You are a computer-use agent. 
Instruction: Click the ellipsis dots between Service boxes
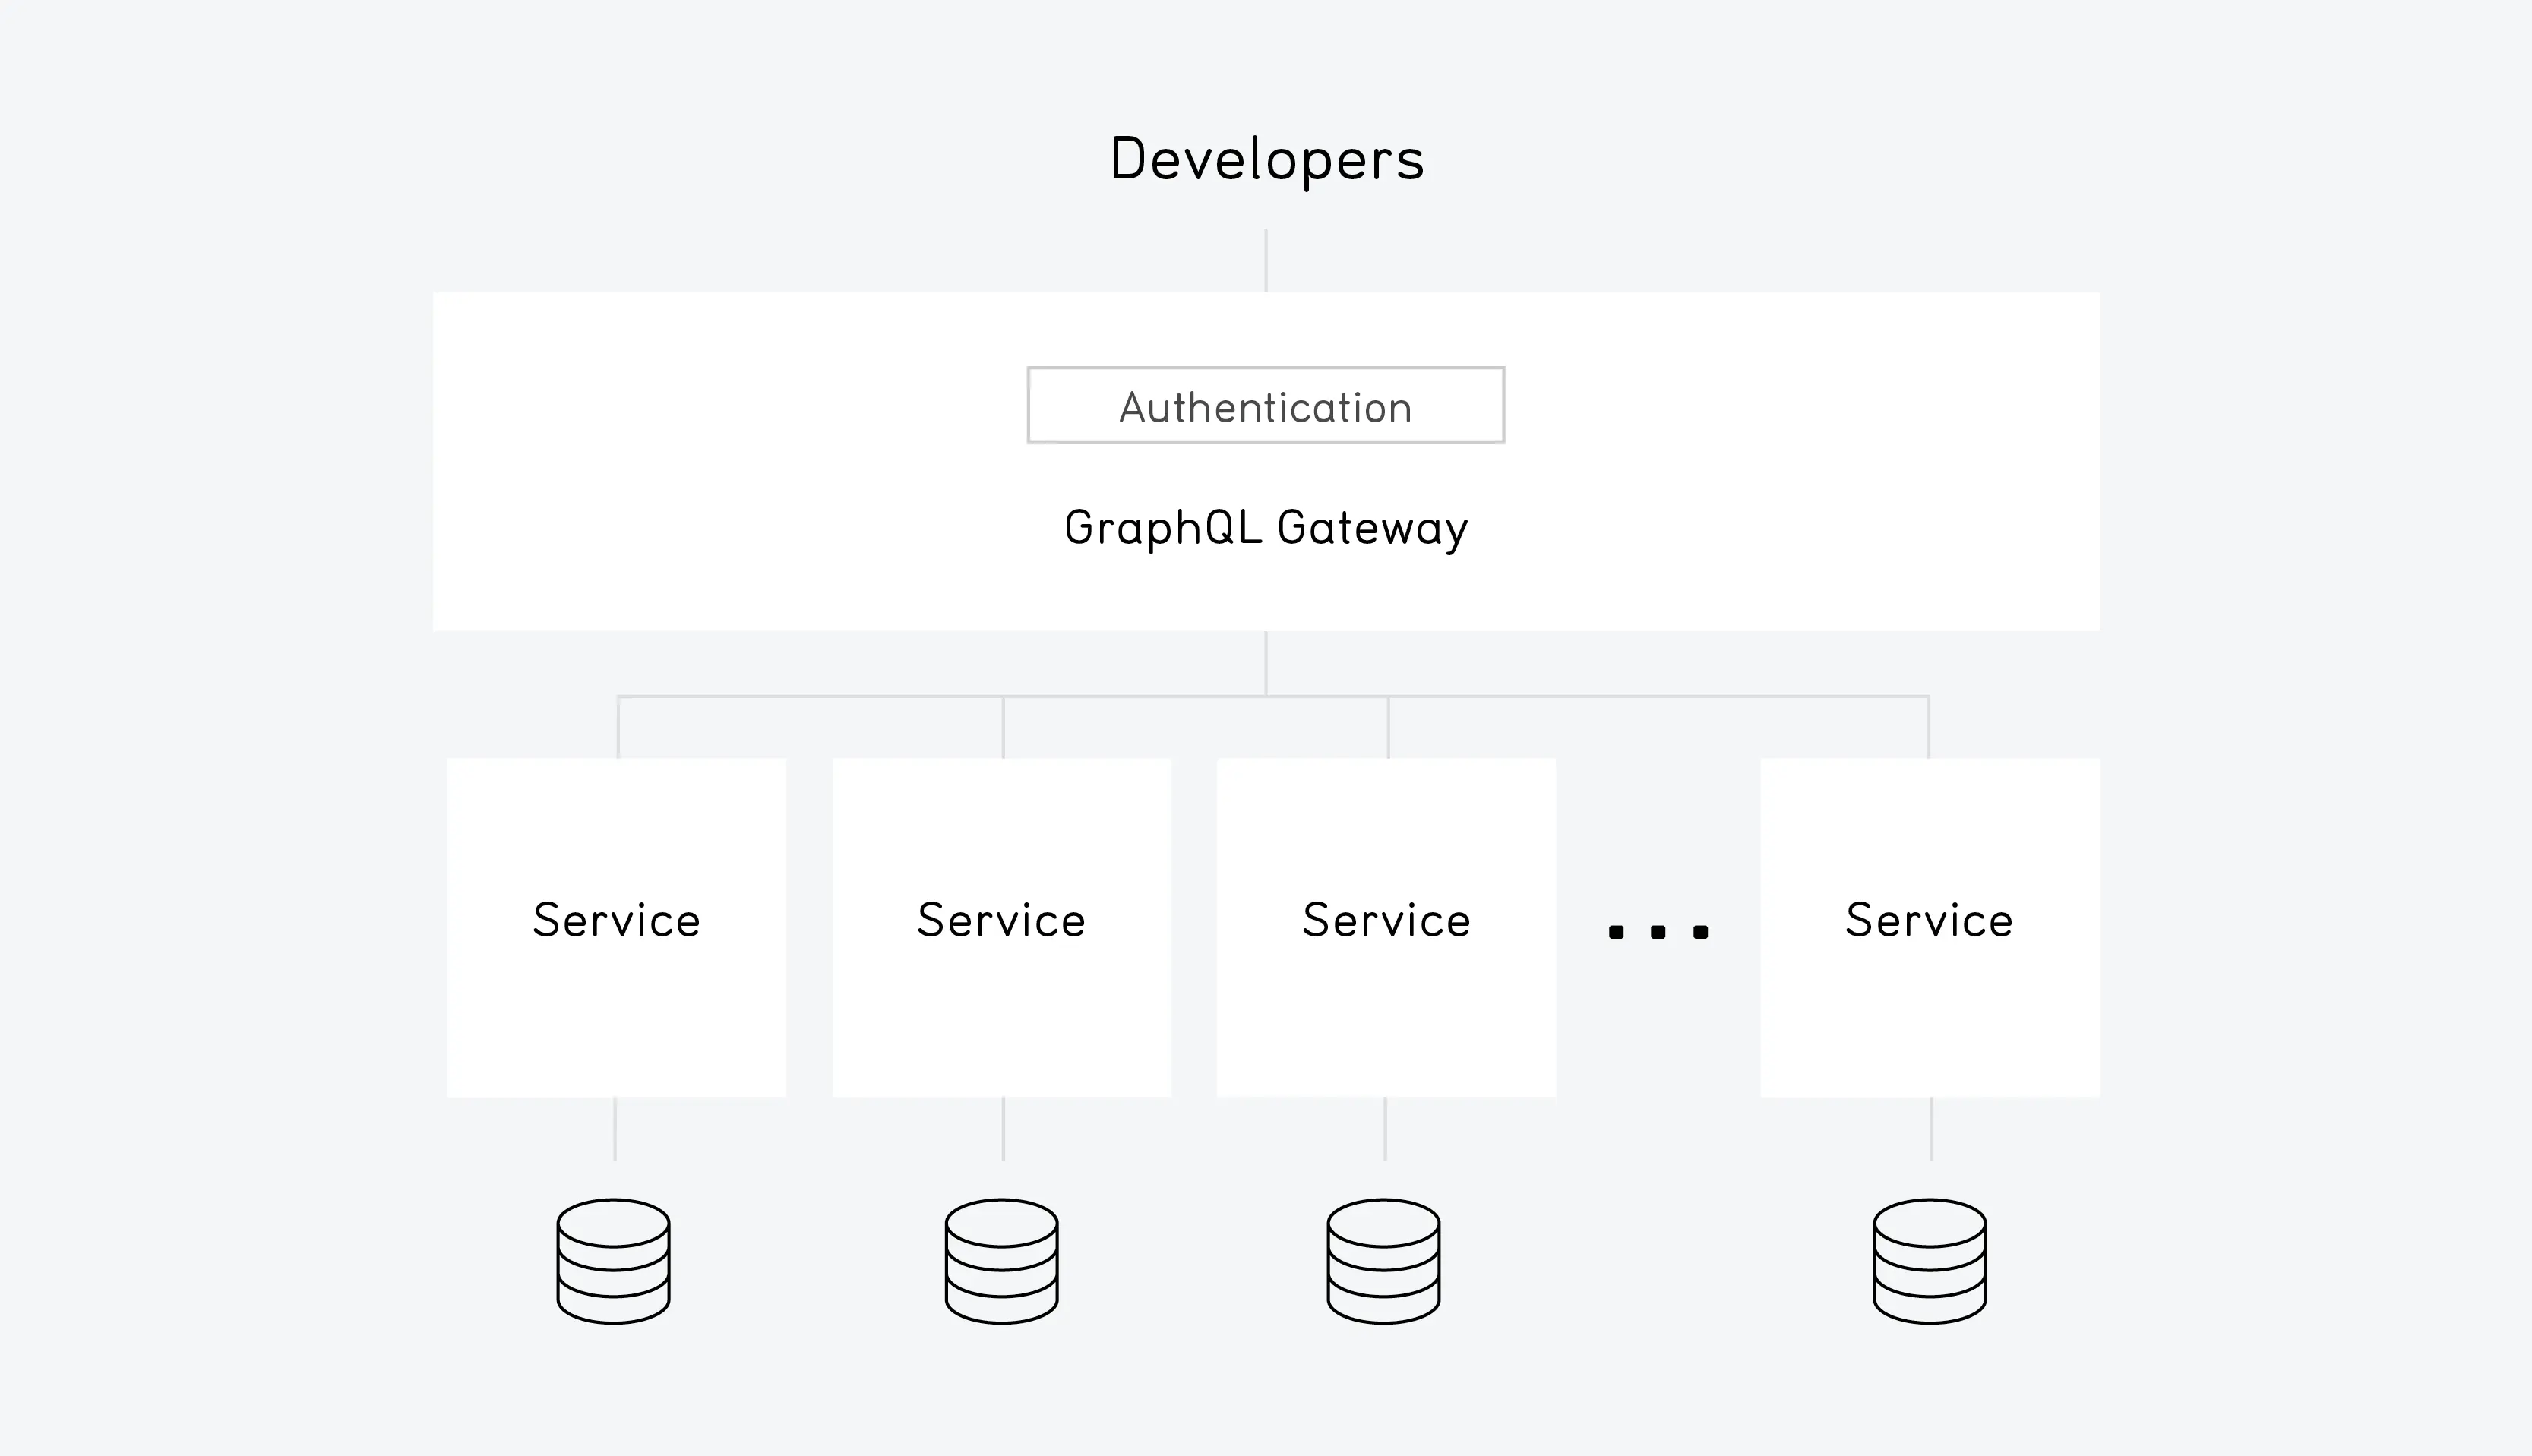point(1658,932)
